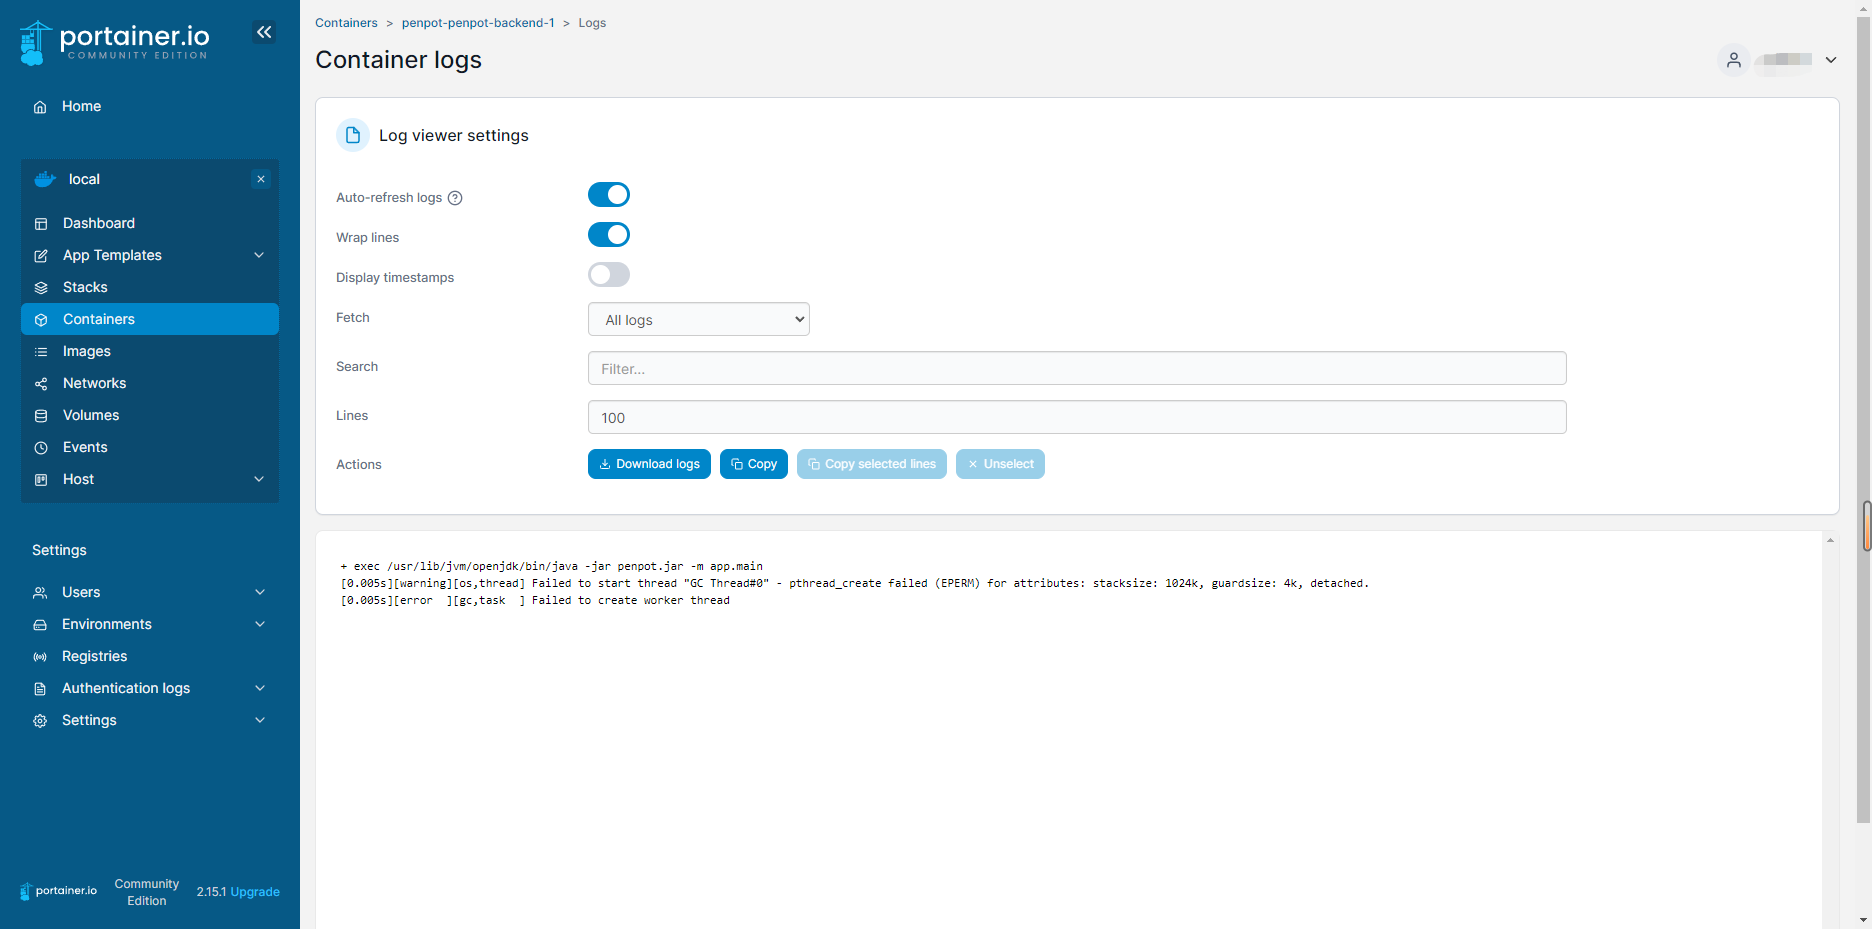The height and width of the screenshot is (929, 1872).
Task: Click the Unselect button
Action: 1000,464
